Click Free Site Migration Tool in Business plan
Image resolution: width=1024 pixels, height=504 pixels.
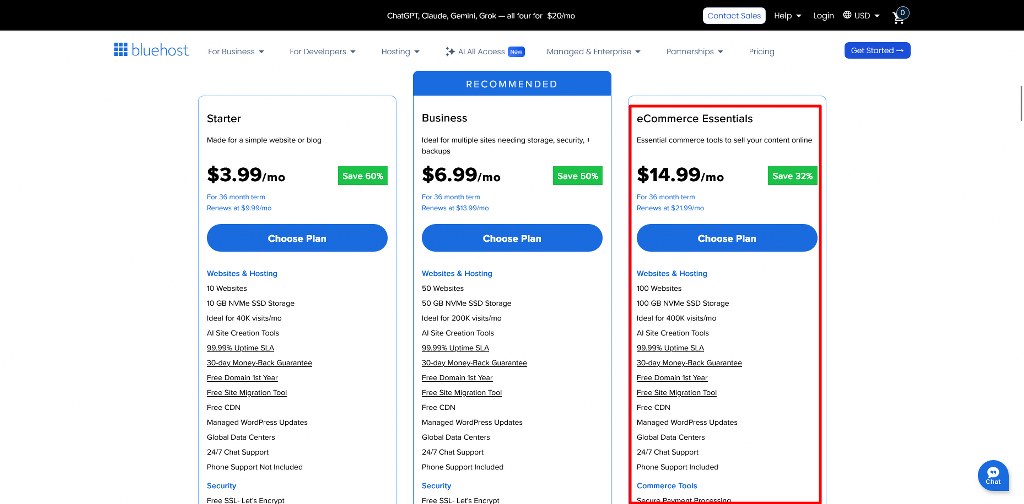pos(462,393)
